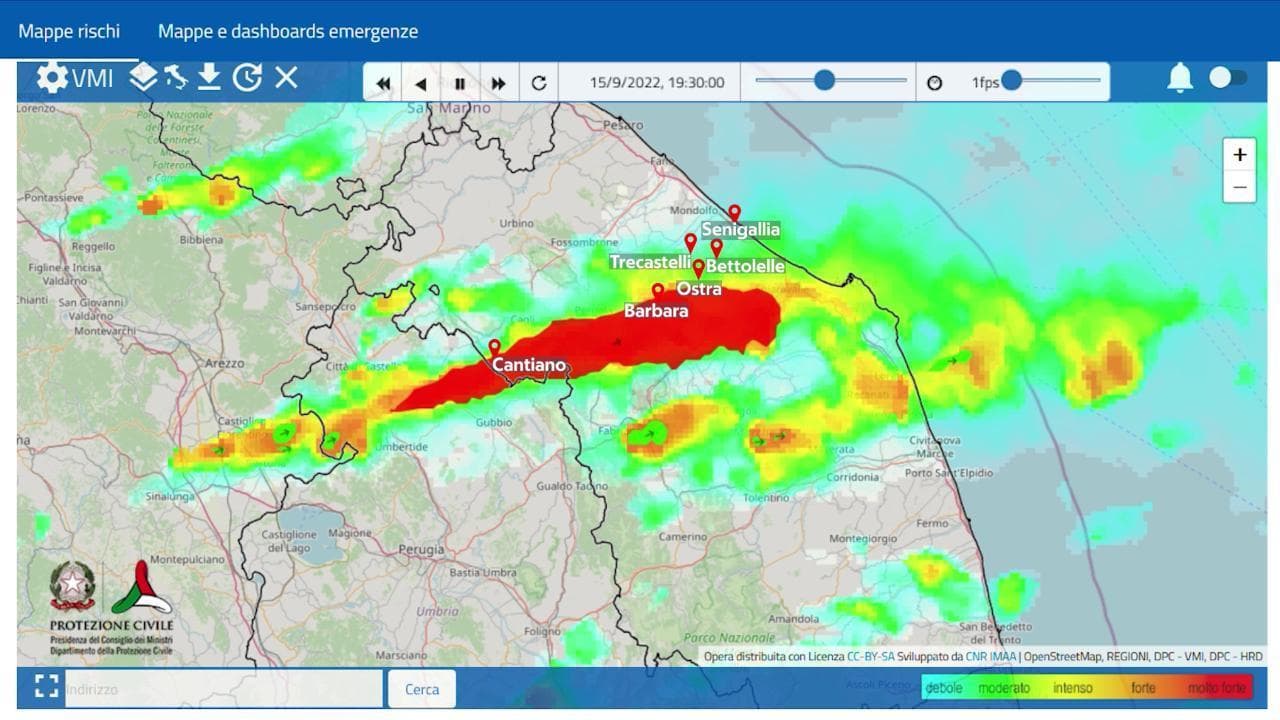Click the Cantiano map pin

coord(494,347)
